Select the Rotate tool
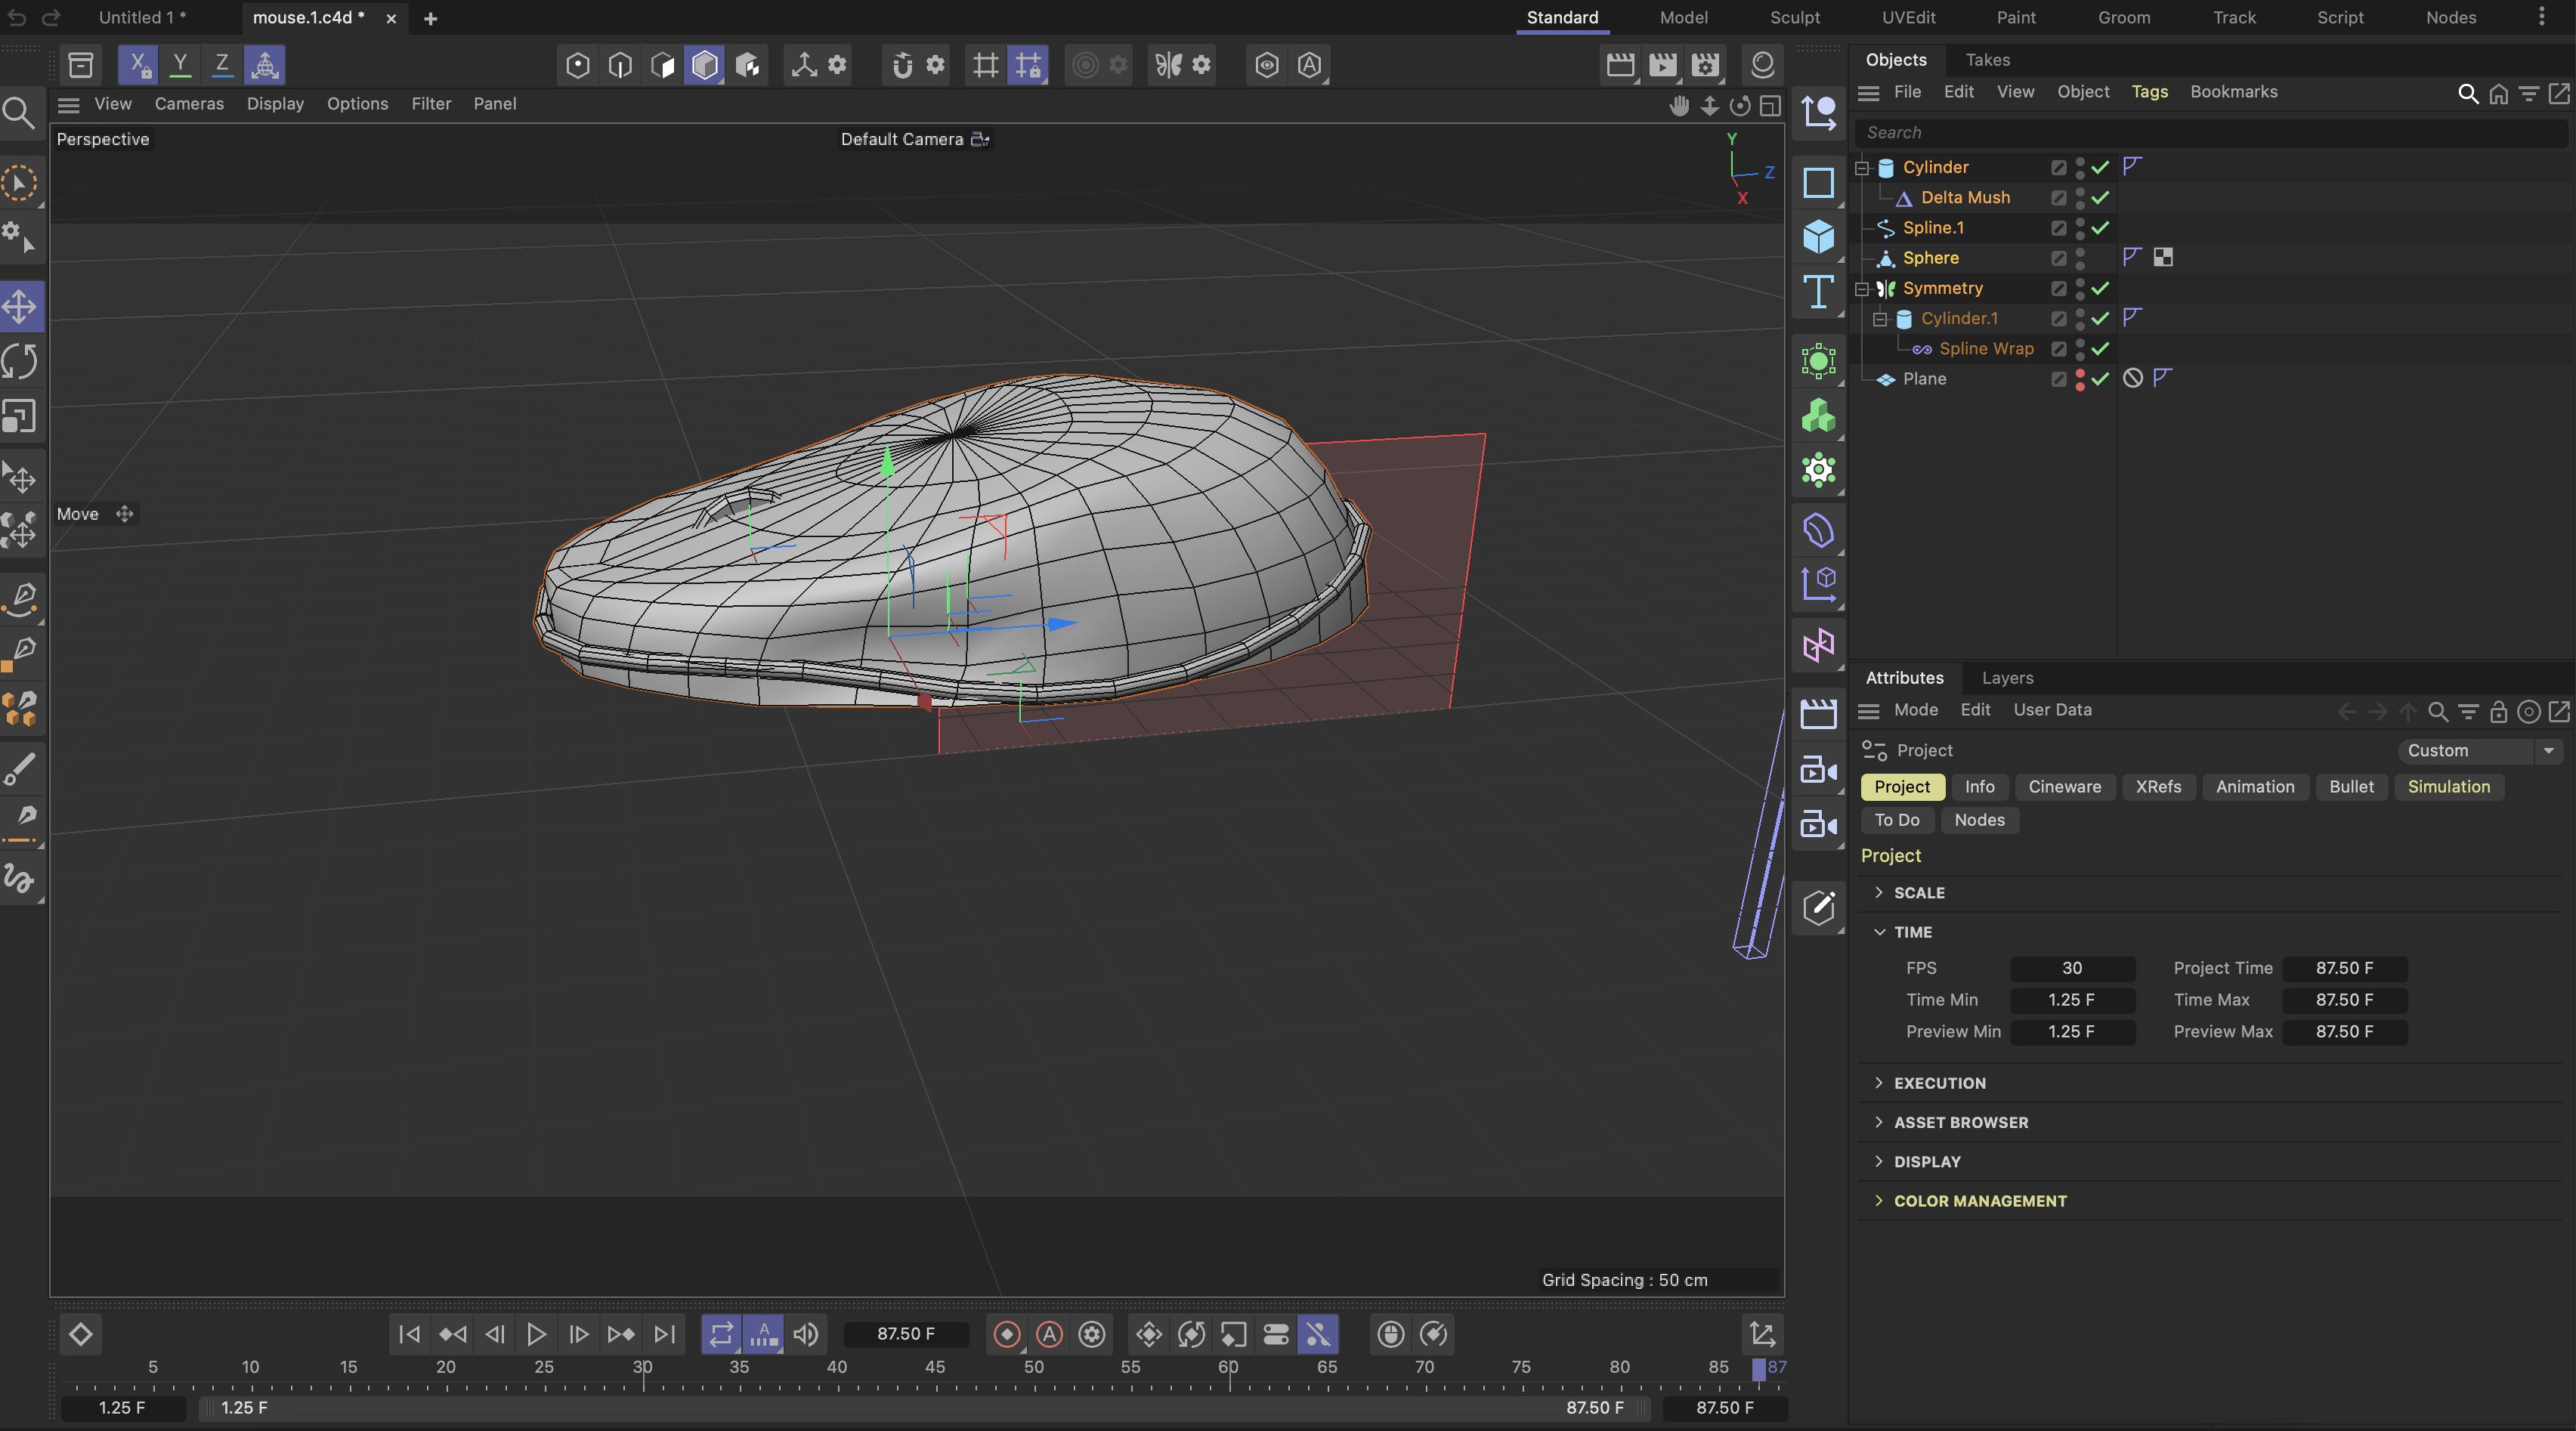The height and width of the screenshot is (1431, 2576). pyautogui.click(x=20, y=361)
